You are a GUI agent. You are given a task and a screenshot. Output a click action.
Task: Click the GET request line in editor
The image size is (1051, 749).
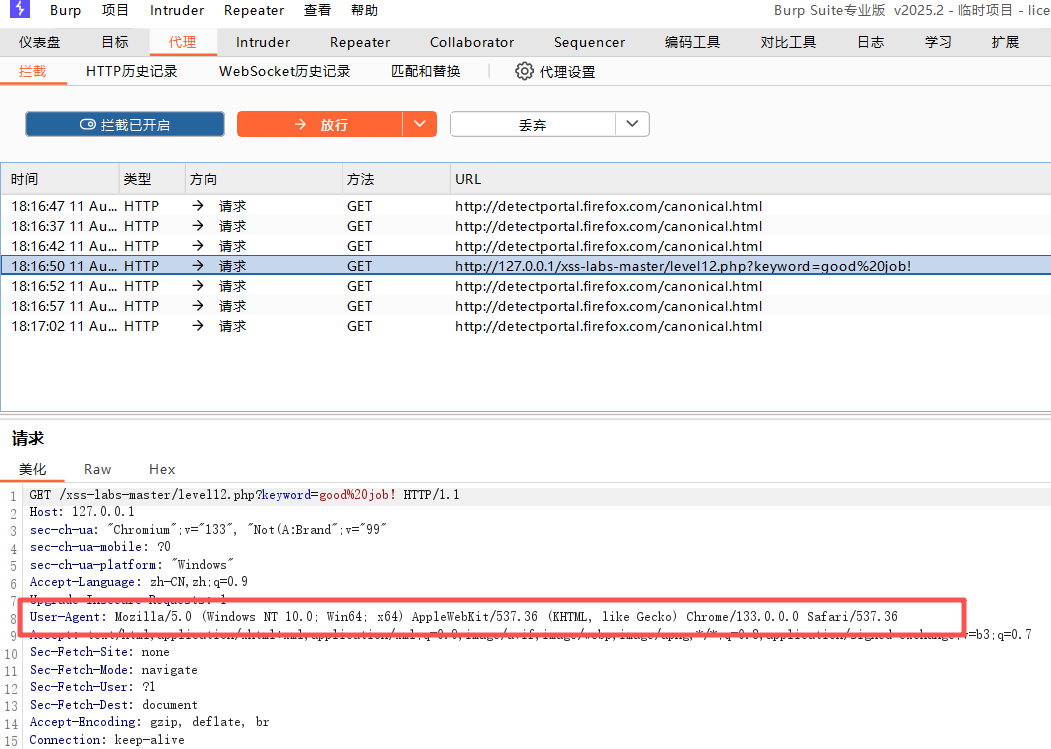[x=244, y=495]
